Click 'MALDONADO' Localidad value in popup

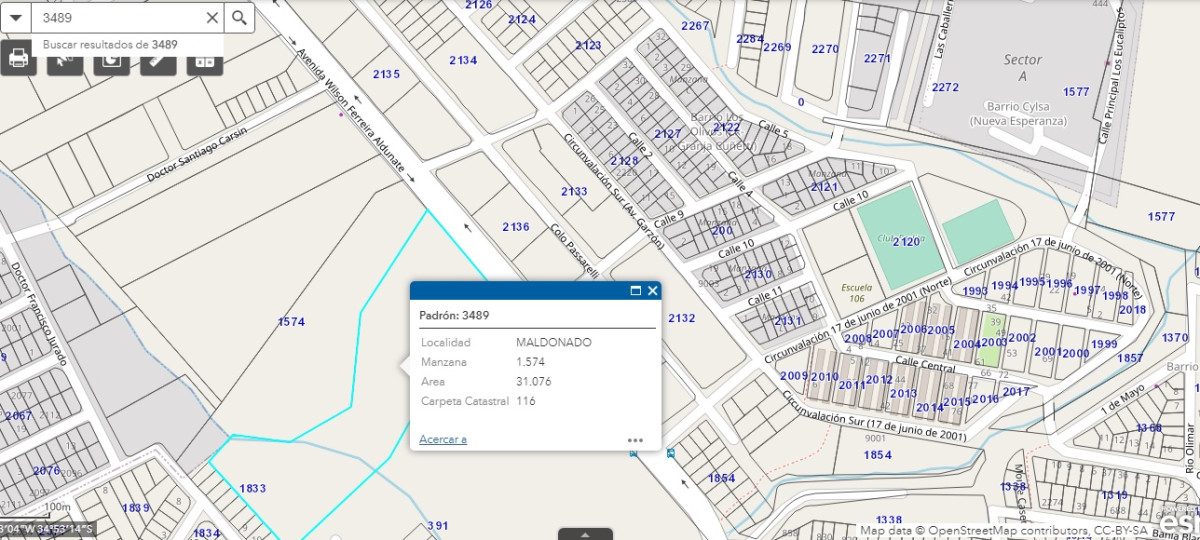tap(553, 342)
